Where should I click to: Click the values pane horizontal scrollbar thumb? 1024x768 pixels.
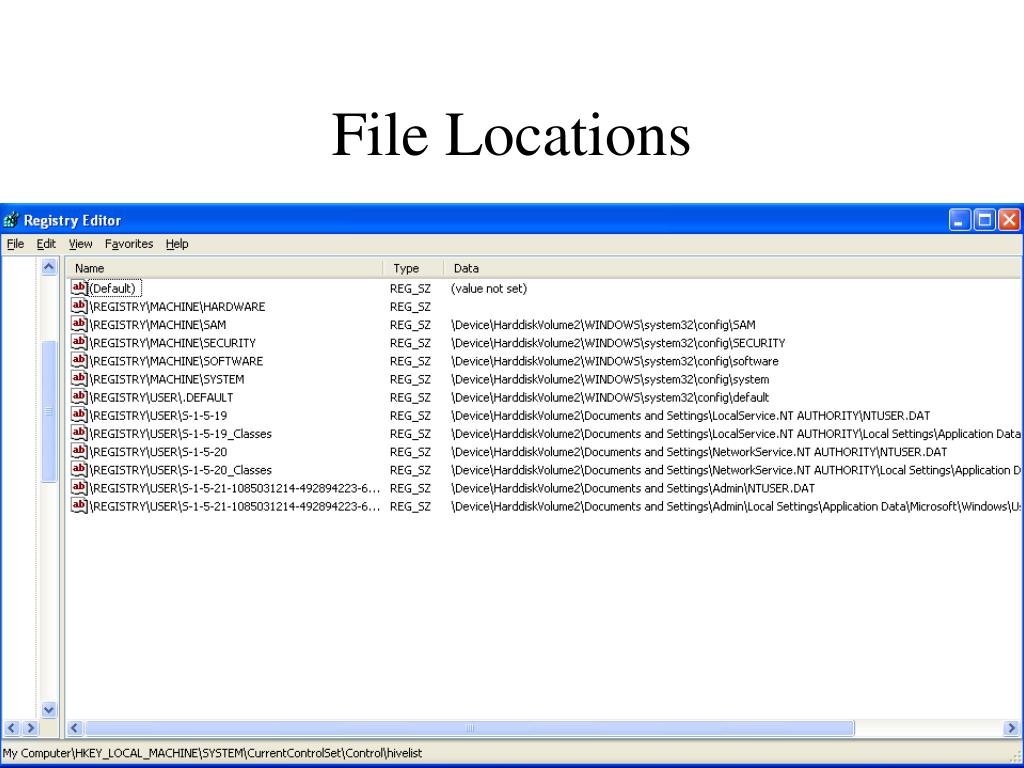tap(470, 728)
